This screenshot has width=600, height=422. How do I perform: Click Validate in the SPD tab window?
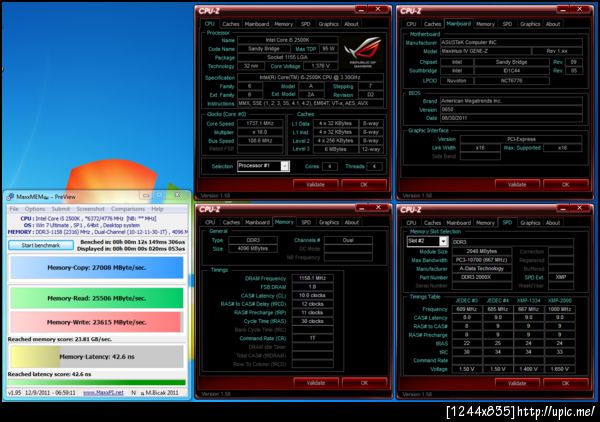(517, 383)
